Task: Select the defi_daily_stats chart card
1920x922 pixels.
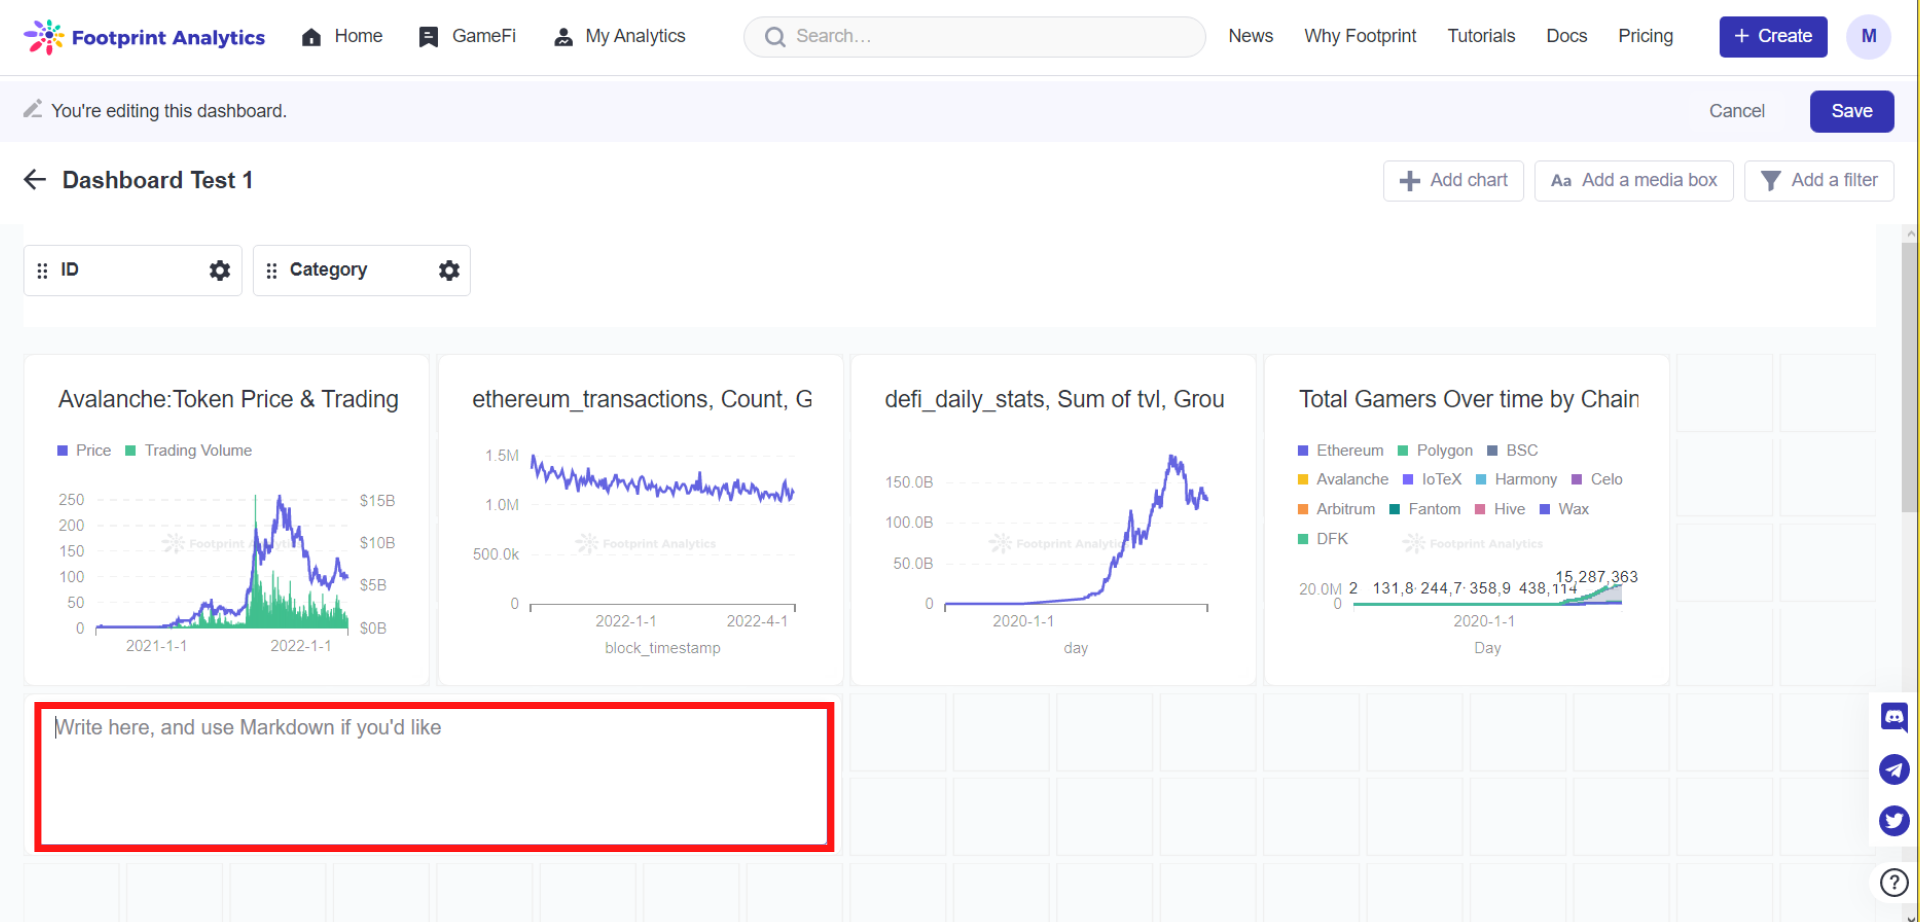Action: pos(1053,519)
